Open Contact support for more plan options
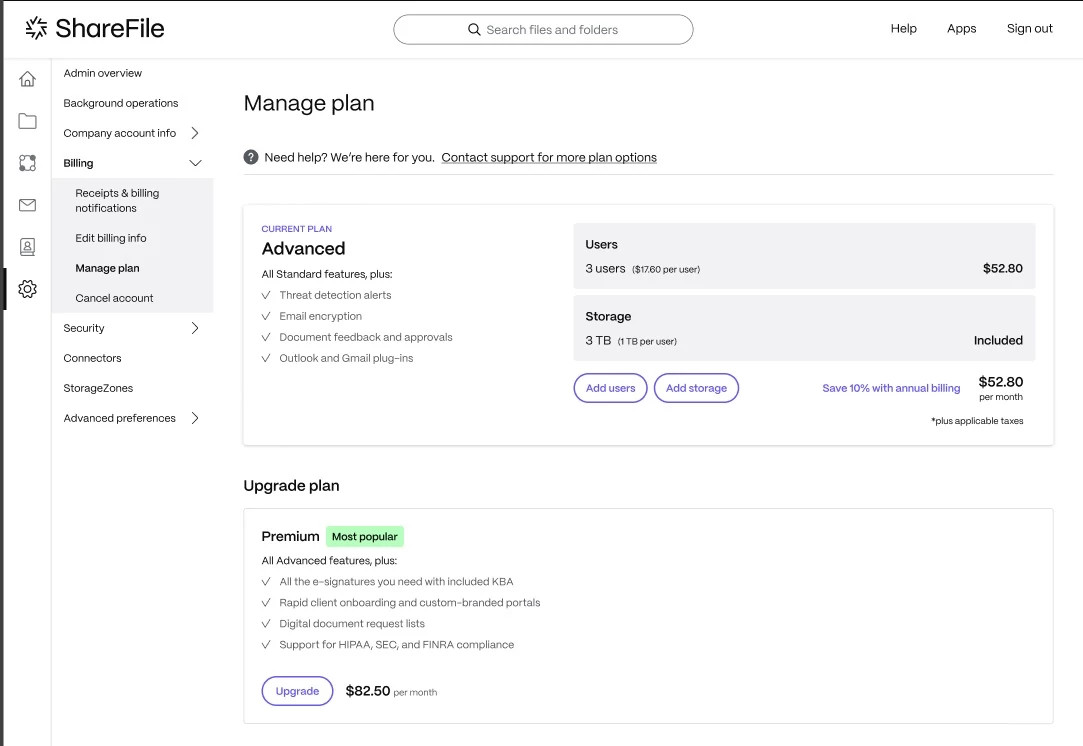Viewport: 1083px width, 746px height. tap(549, 157)
